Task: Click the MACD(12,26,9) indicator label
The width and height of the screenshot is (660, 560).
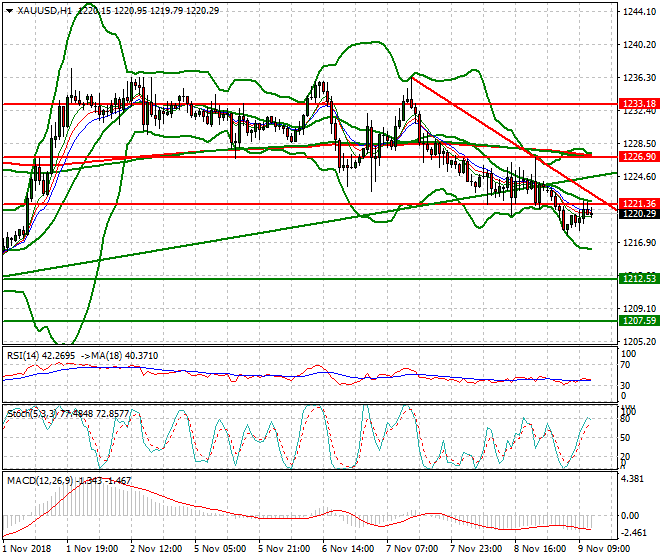Action: pos(38,481)
